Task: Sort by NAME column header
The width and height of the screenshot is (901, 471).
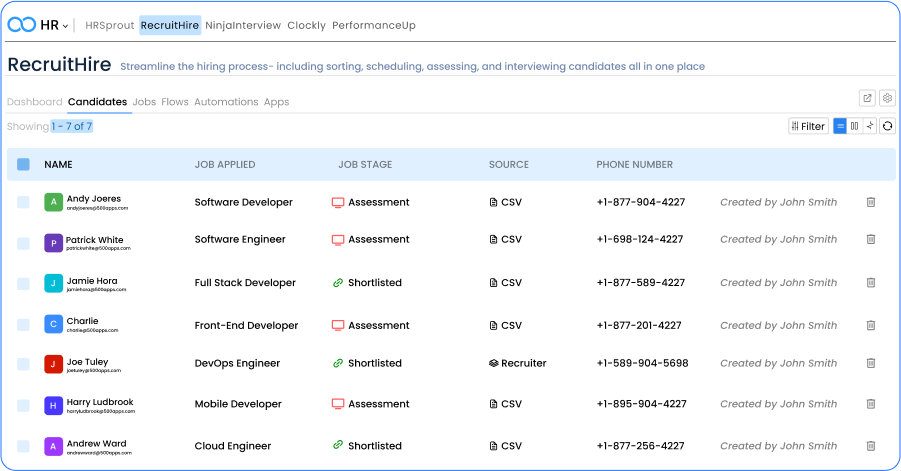Action: 58,164
